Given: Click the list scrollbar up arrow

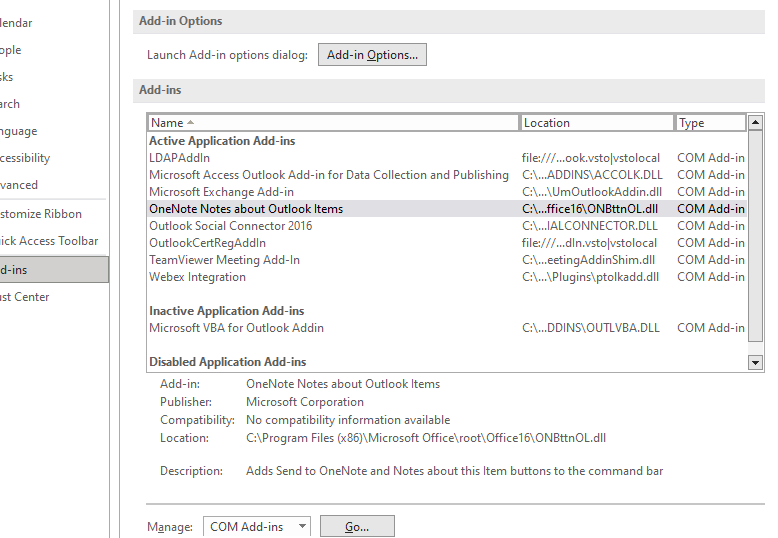Looking at the screenshot, I should [x=755, y=122].
